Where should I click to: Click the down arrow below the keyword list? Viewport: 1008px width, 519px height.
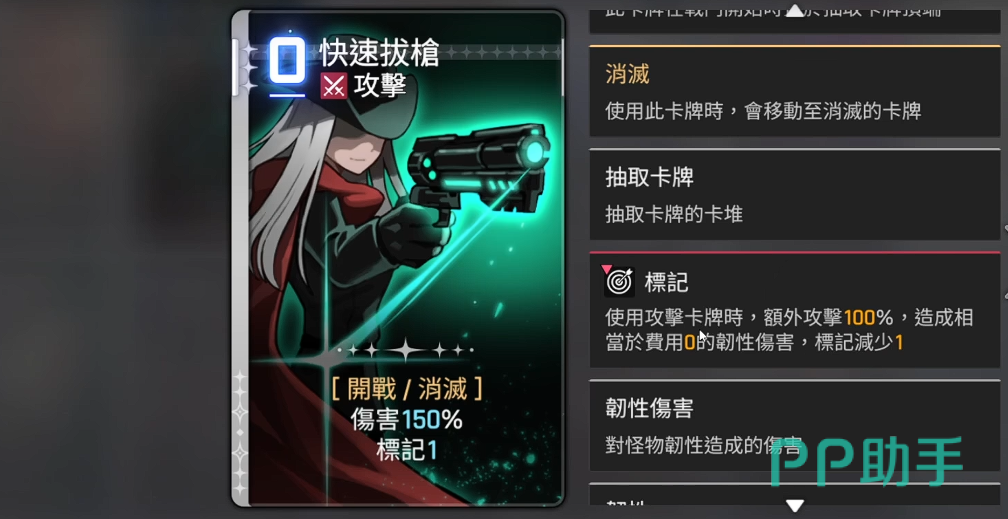click(795, 506)
